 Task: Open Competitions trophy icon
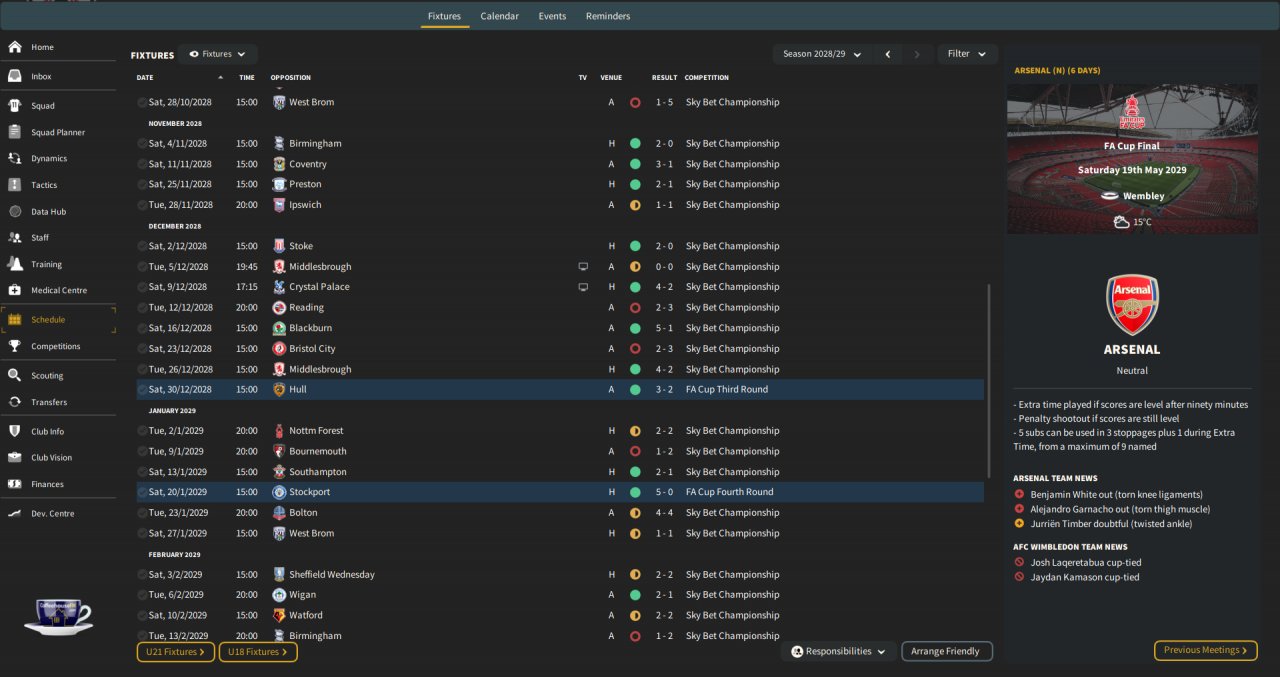tap(15, 346)
